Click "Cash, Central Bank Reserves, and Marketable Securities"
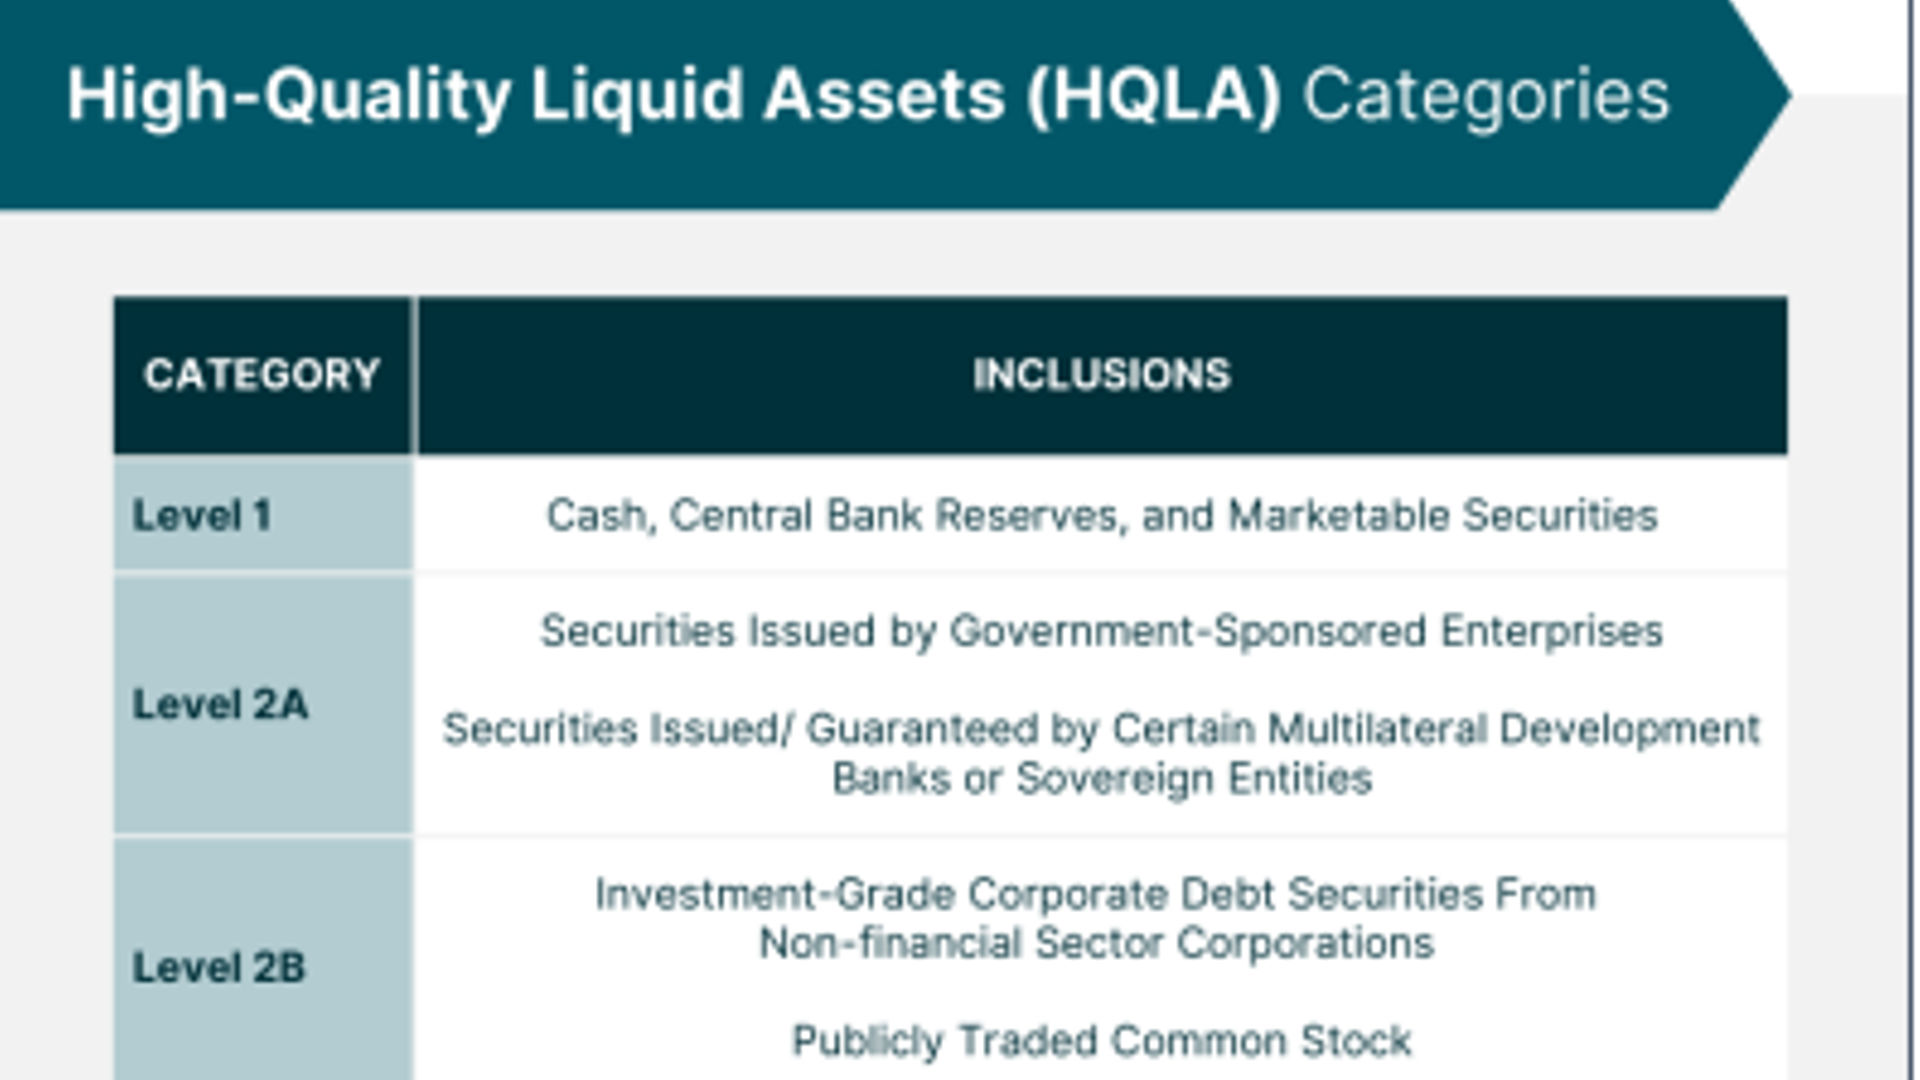The height and width of the screenshot is (1080, 1920). click(1101, 516)
